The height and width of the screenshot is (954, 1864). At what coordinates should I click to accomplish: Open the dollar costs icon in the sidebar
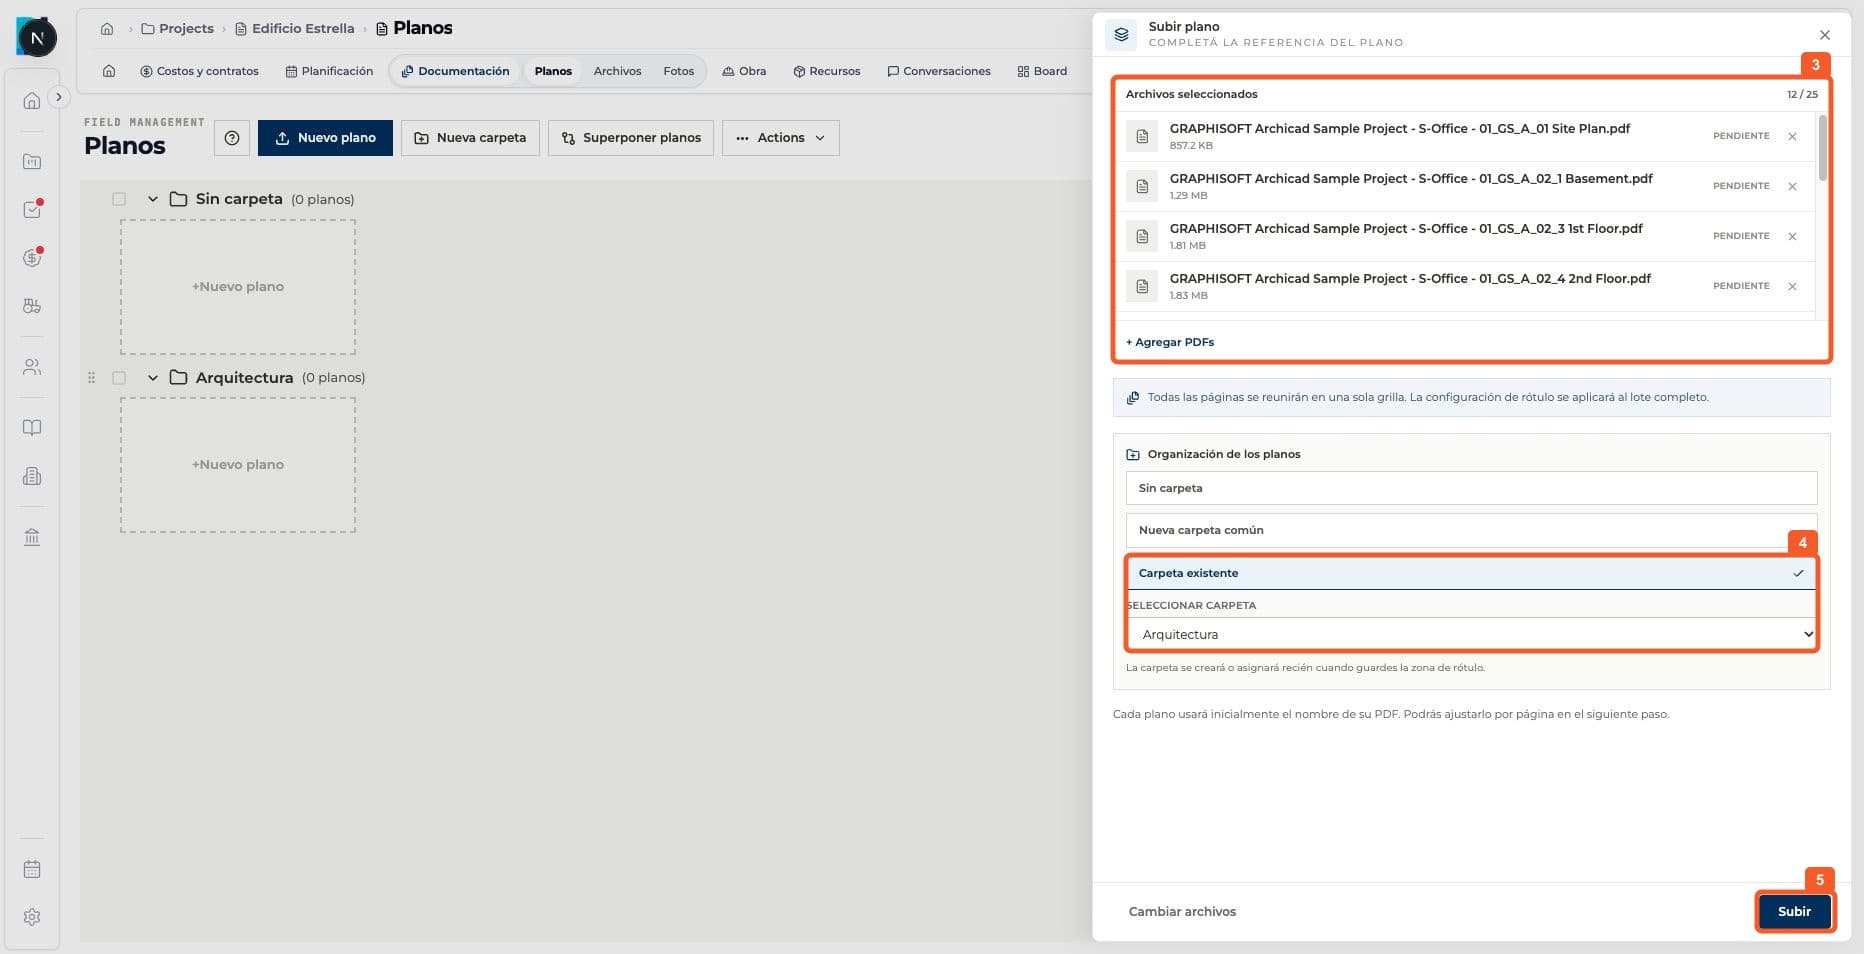pyautogui.click(x=32, y=257)
